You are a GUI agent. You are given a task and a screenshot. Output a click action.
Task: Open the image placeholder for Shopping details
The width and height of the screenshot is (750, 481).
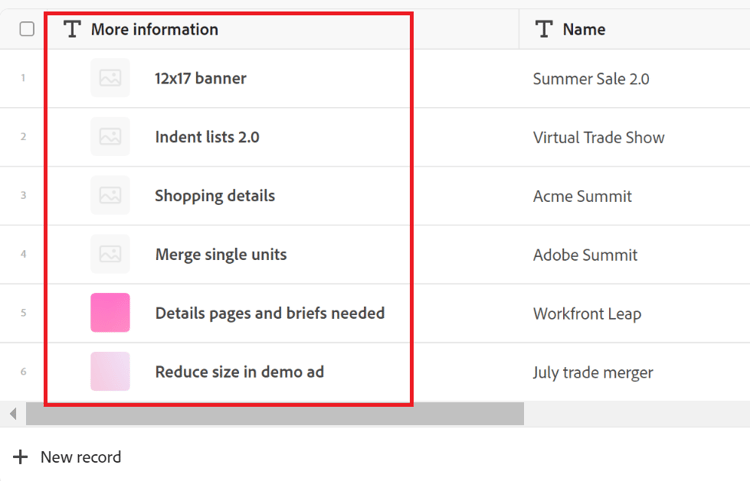click(110, 195)
